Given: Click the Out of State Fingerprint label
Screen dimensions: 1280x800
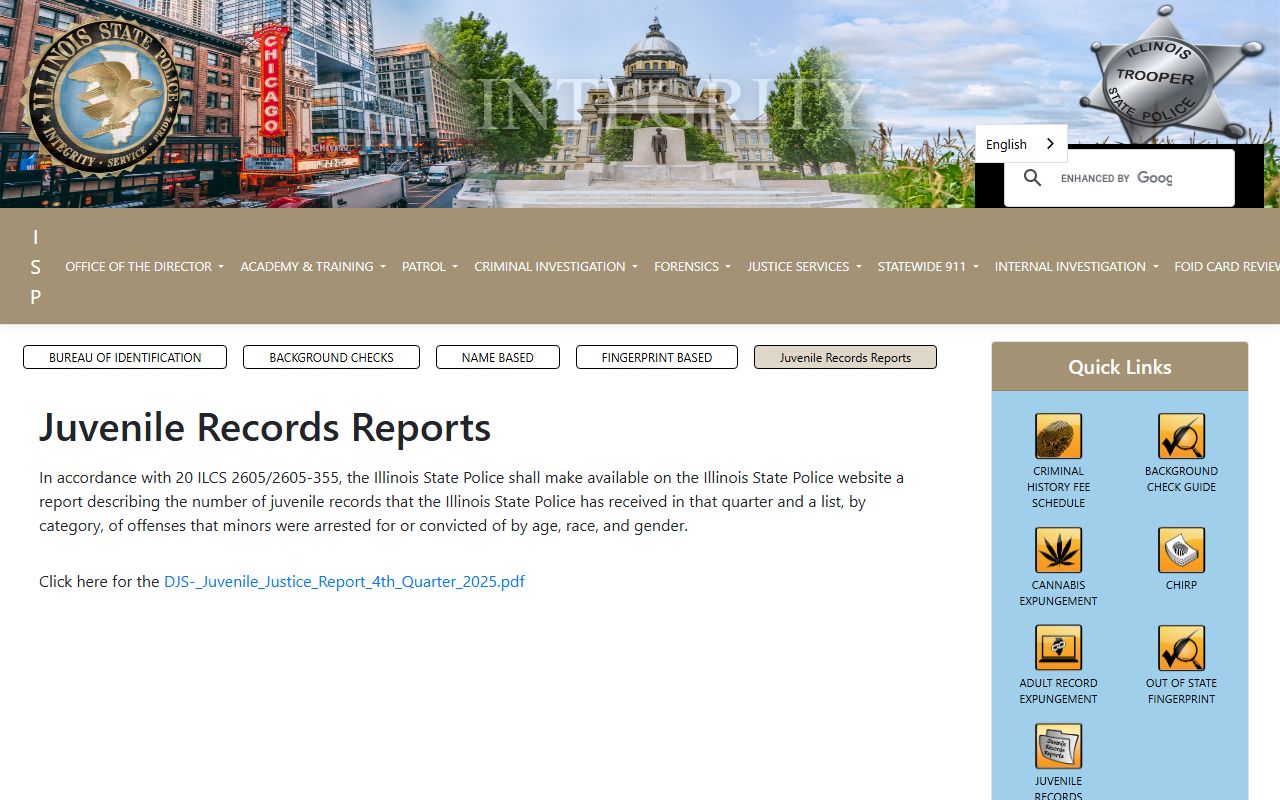Looking at the screenshot, I should [1181, 691].
